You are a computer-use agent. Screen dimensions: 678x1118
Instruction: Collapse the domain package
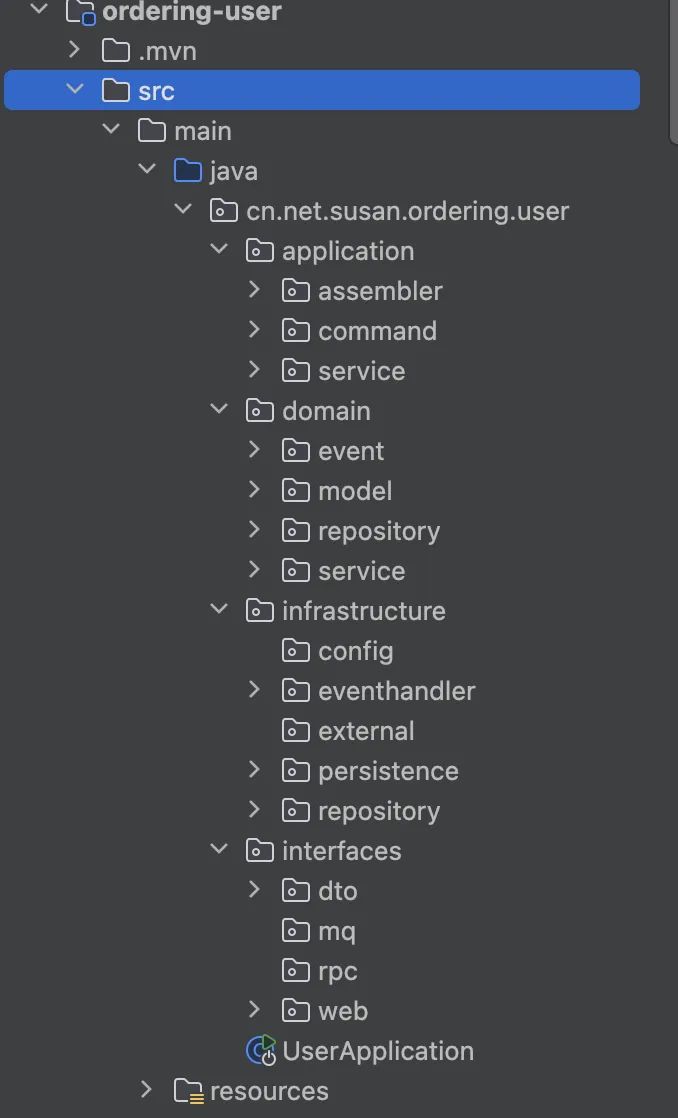pos(218,411)
